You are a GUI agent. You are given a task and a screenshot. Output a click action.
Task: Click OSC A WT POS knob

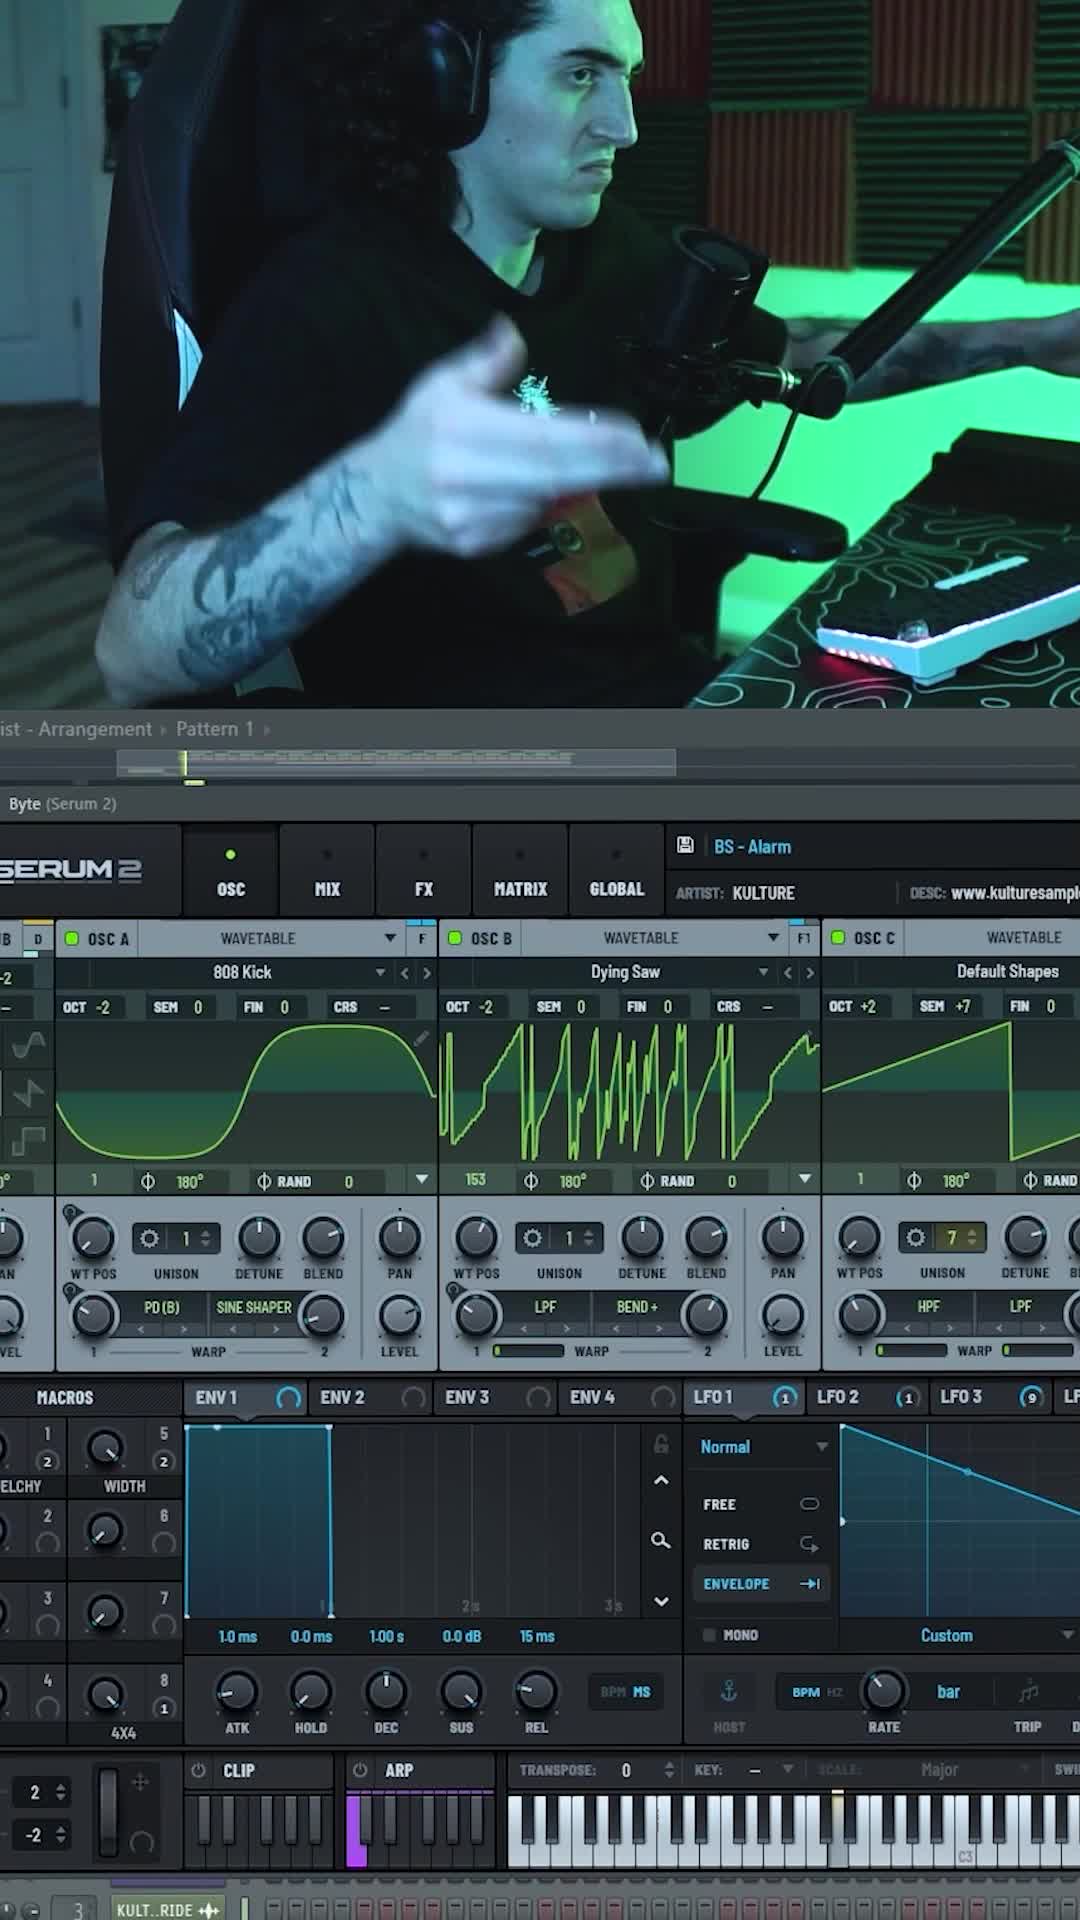(x=93, y=1238)
